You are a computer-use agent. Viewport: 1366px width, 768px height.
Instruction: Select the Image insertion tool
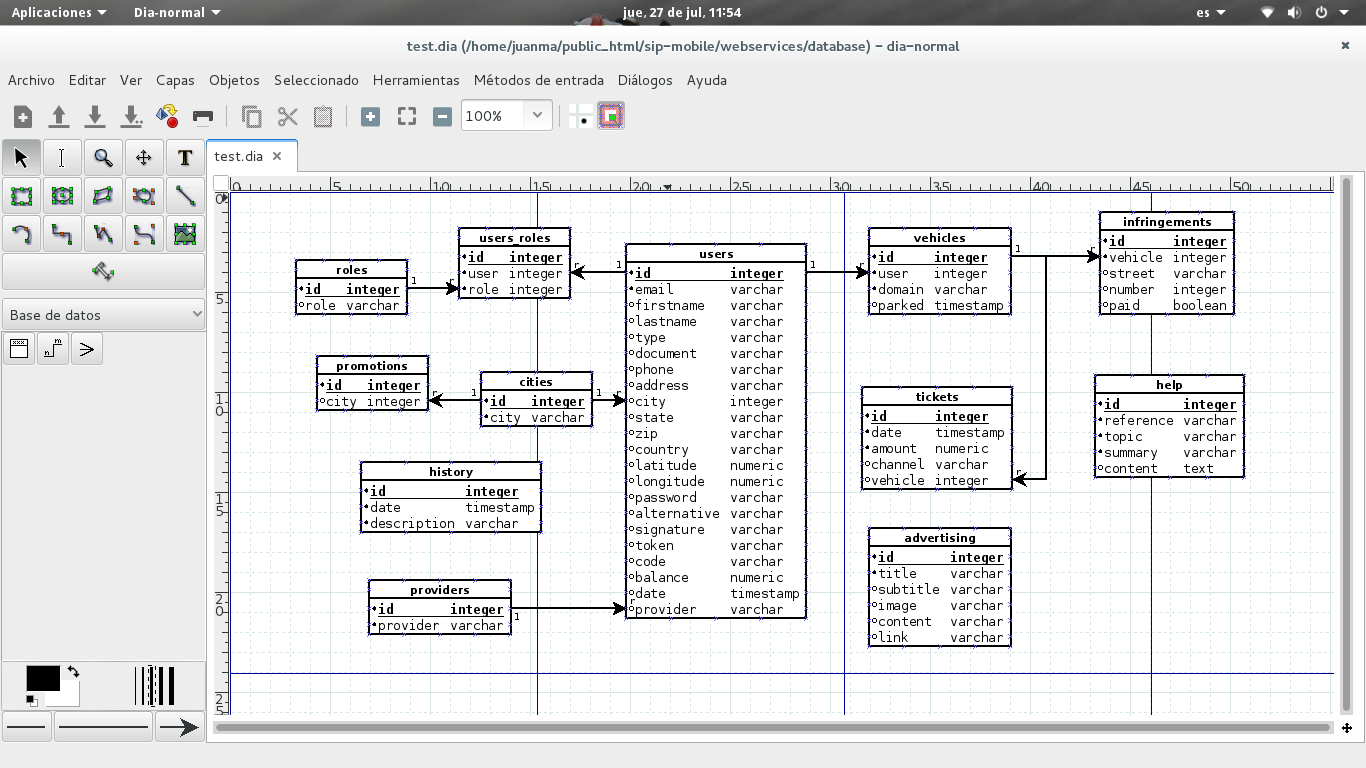tap(185, 234)
